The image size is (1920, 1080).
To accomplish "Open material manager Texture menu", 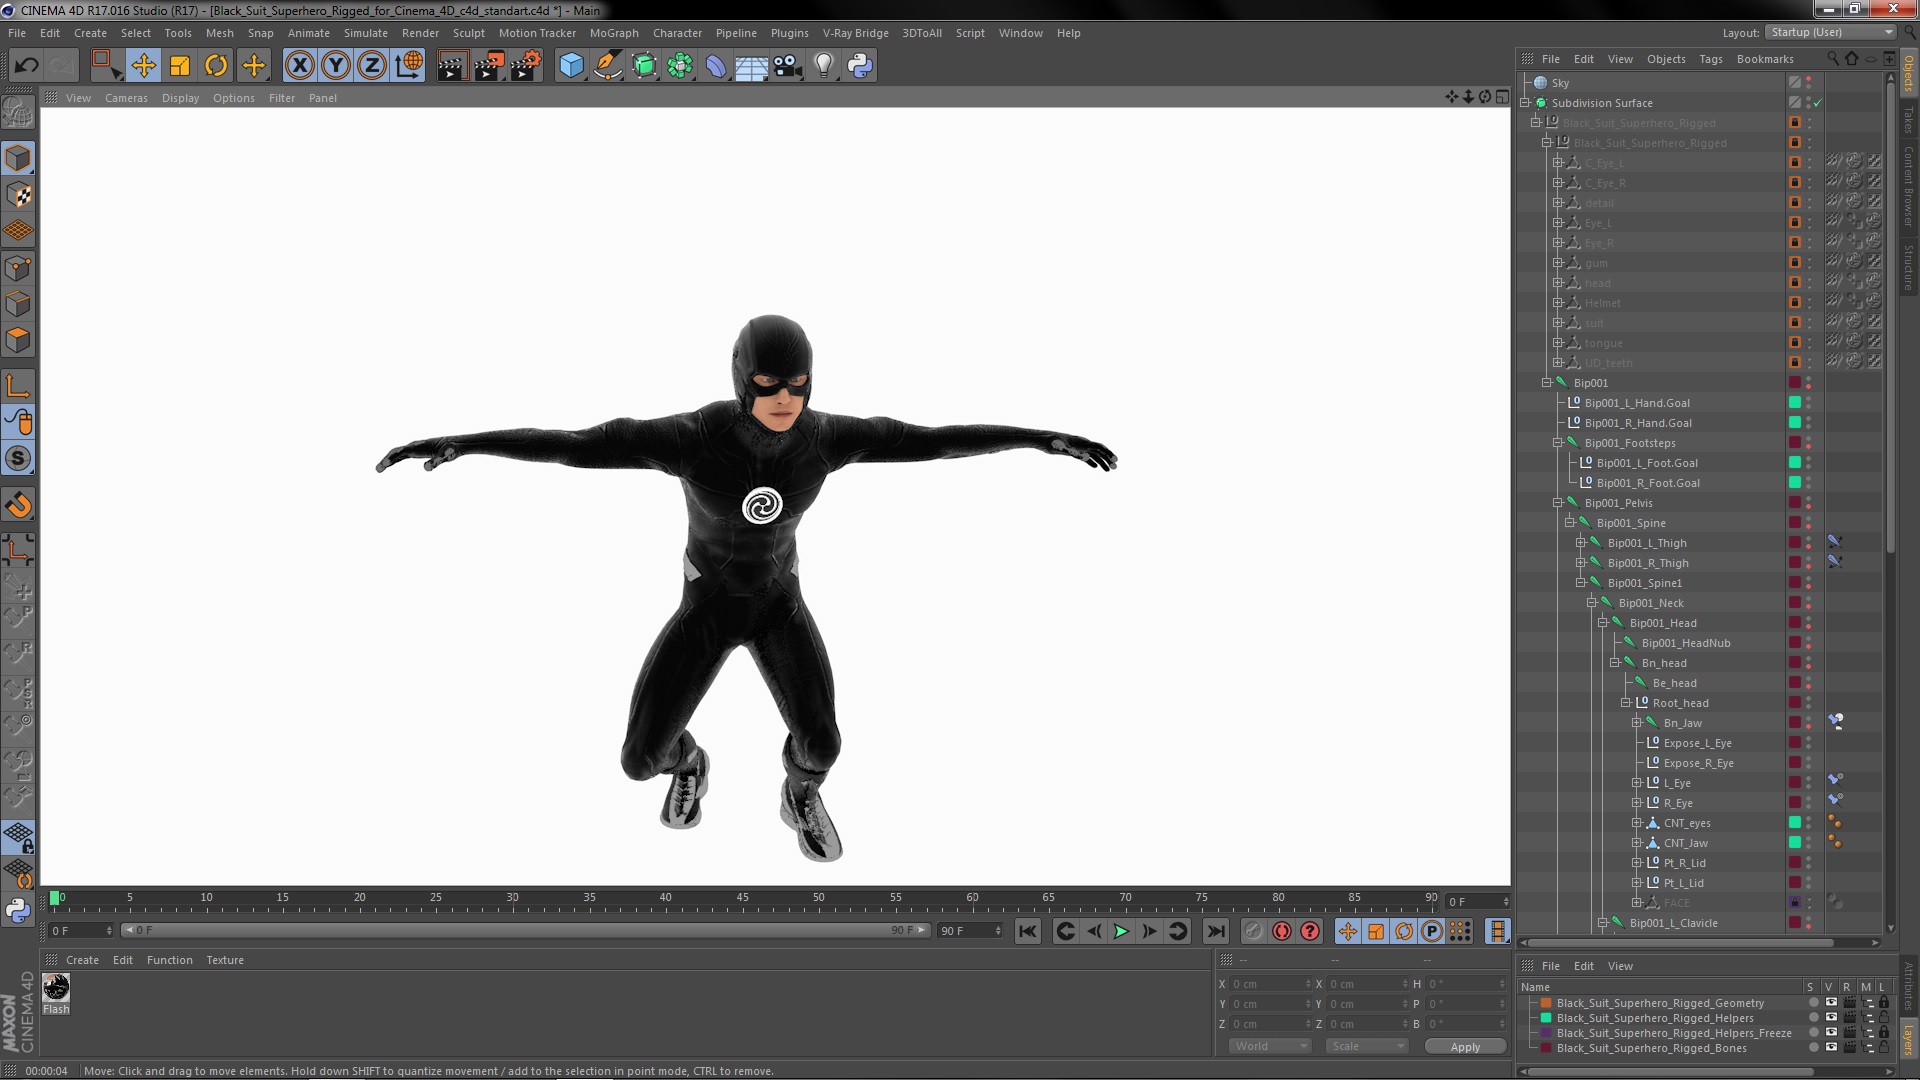I will pyautogui.click(x=225, y=960).
